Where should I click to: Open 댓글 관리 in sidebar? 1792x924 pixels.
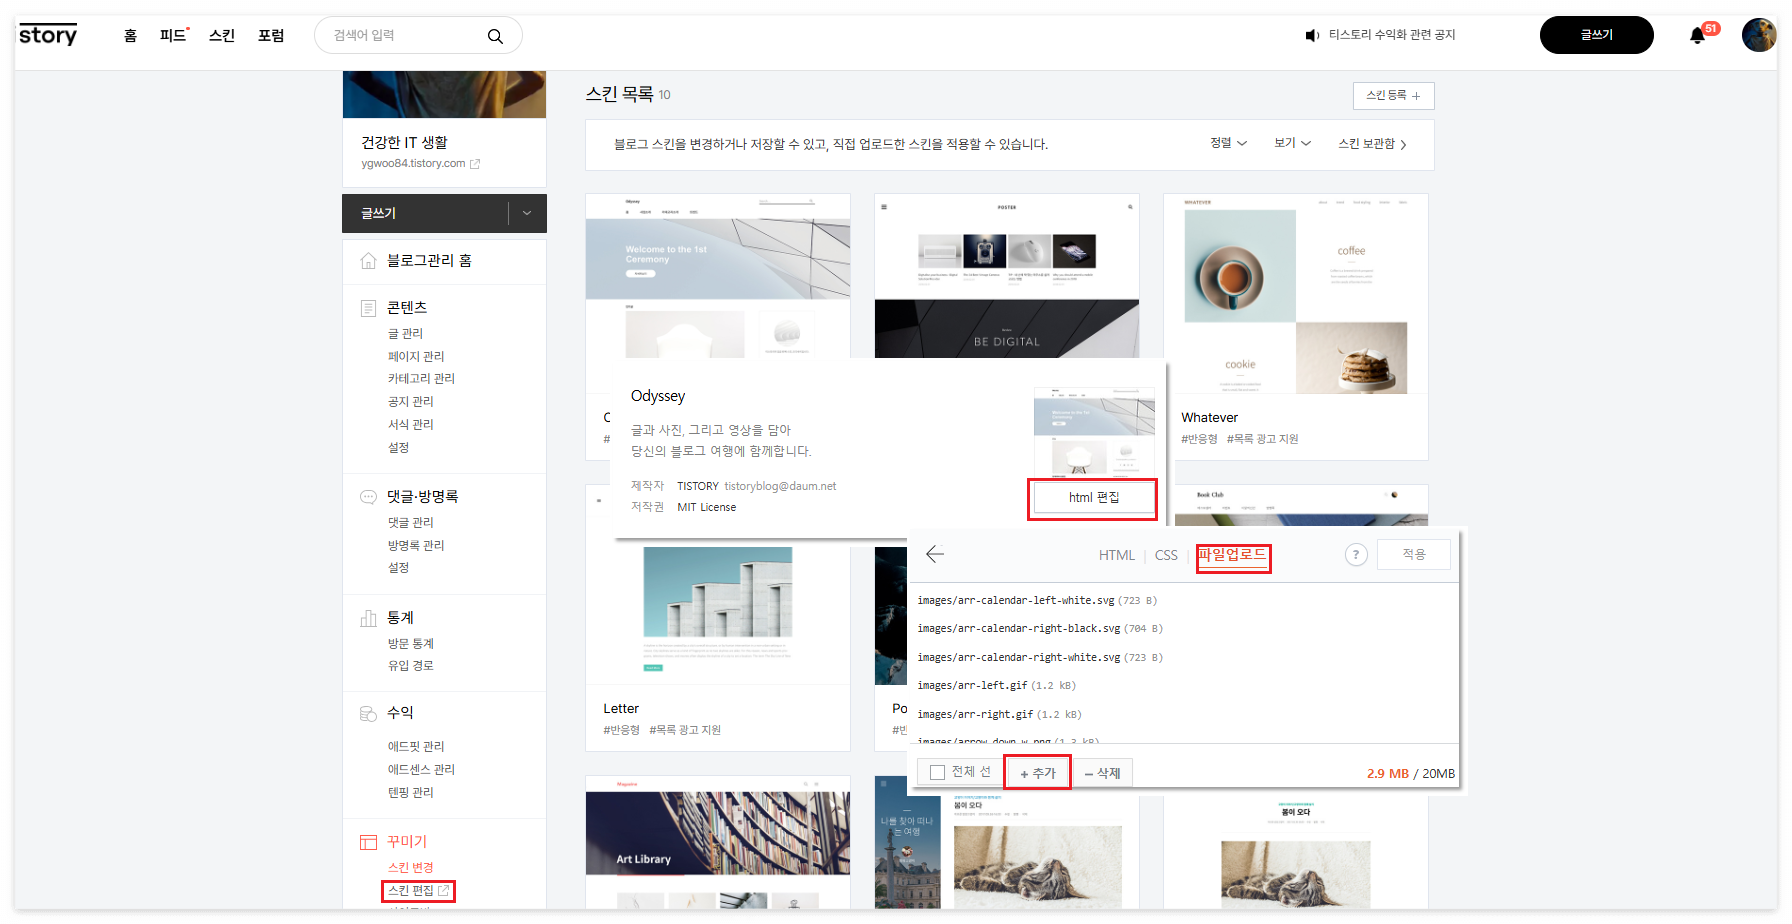tap(410, 523)
